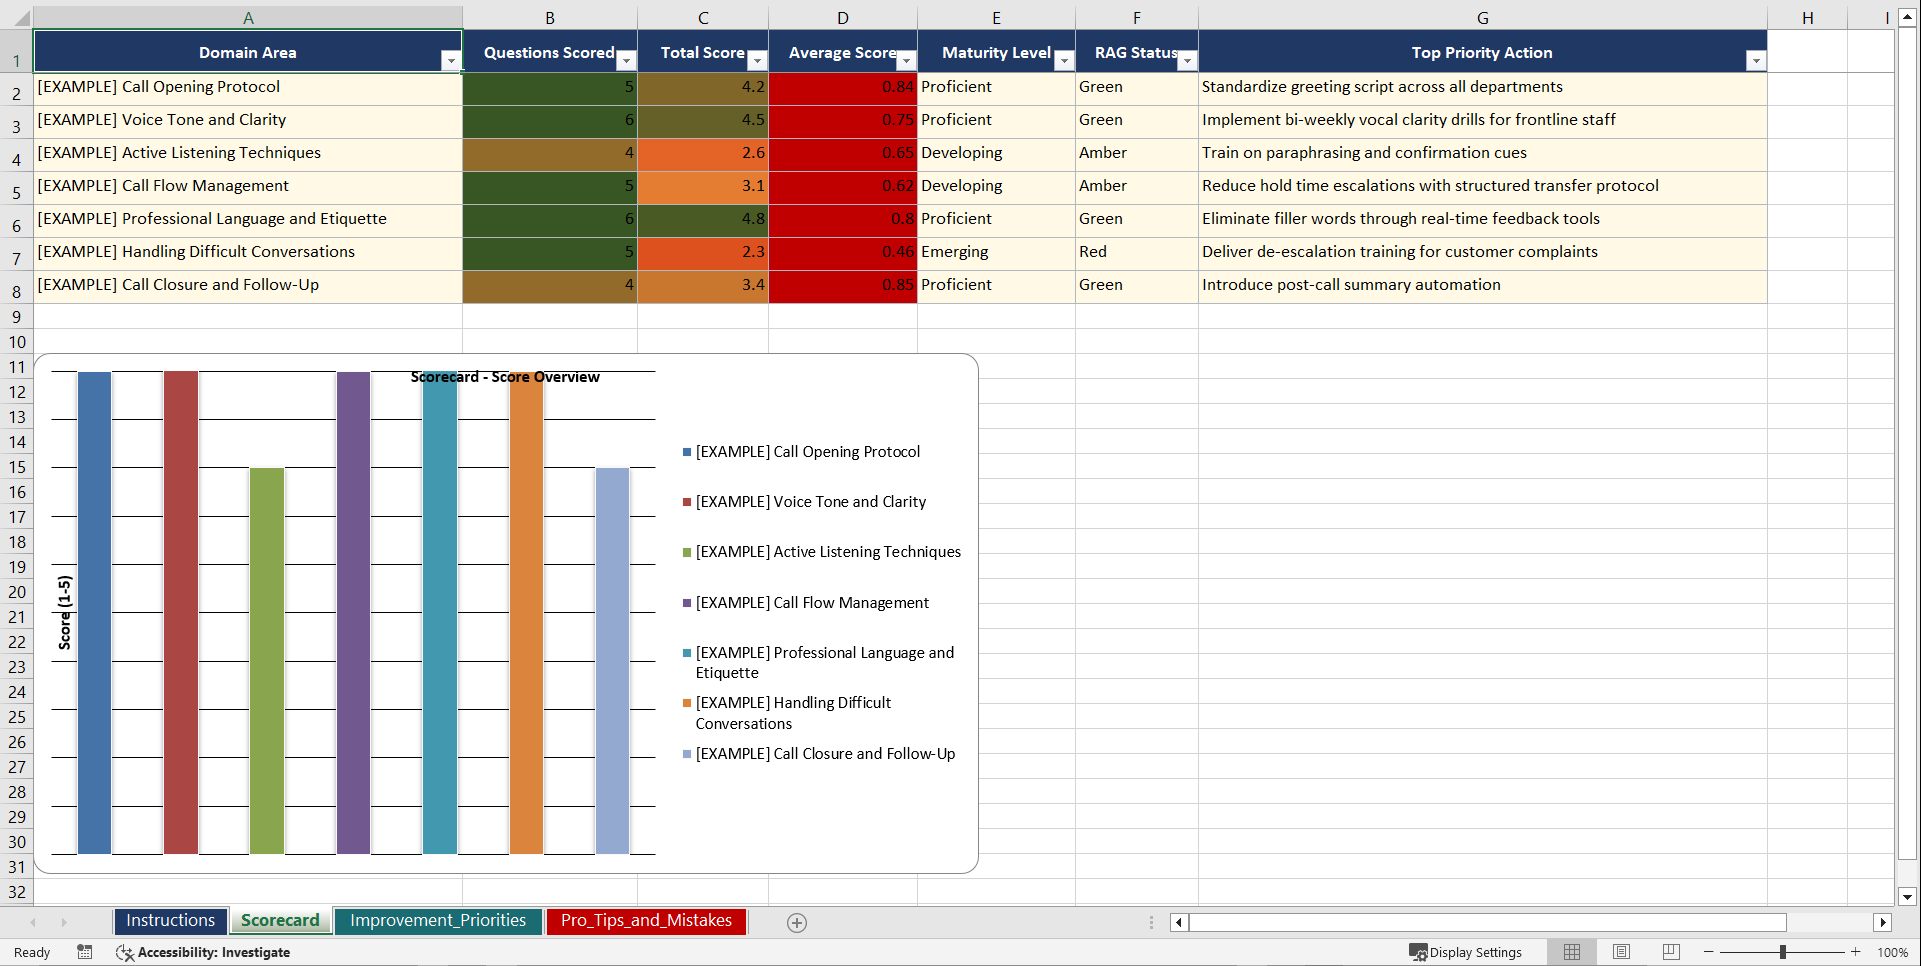Zoom out using the minus icon
This screenshot has height=966, width=1921.
pos(1707,952)
